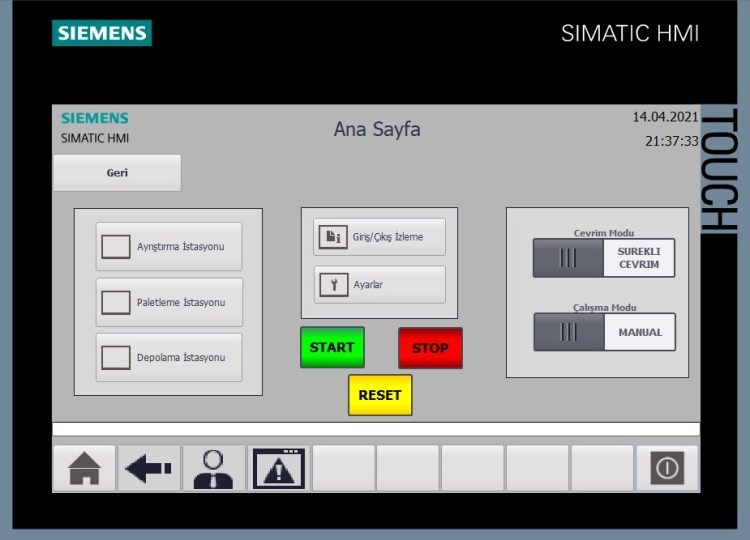Click the Giriş/Çıkış İzleme document icon
The width and height of the screenshot is (750, 540).
(x=332, y=237)
